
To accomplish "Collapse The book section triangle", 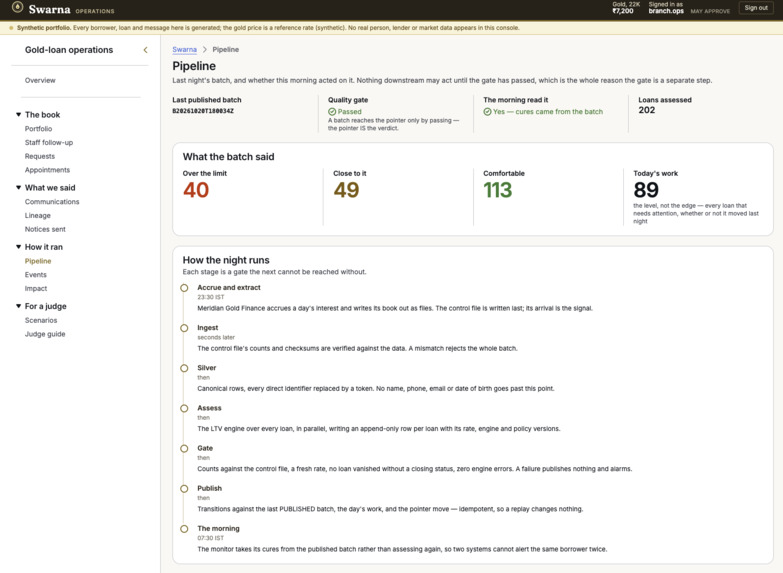I will coord(18,114).
